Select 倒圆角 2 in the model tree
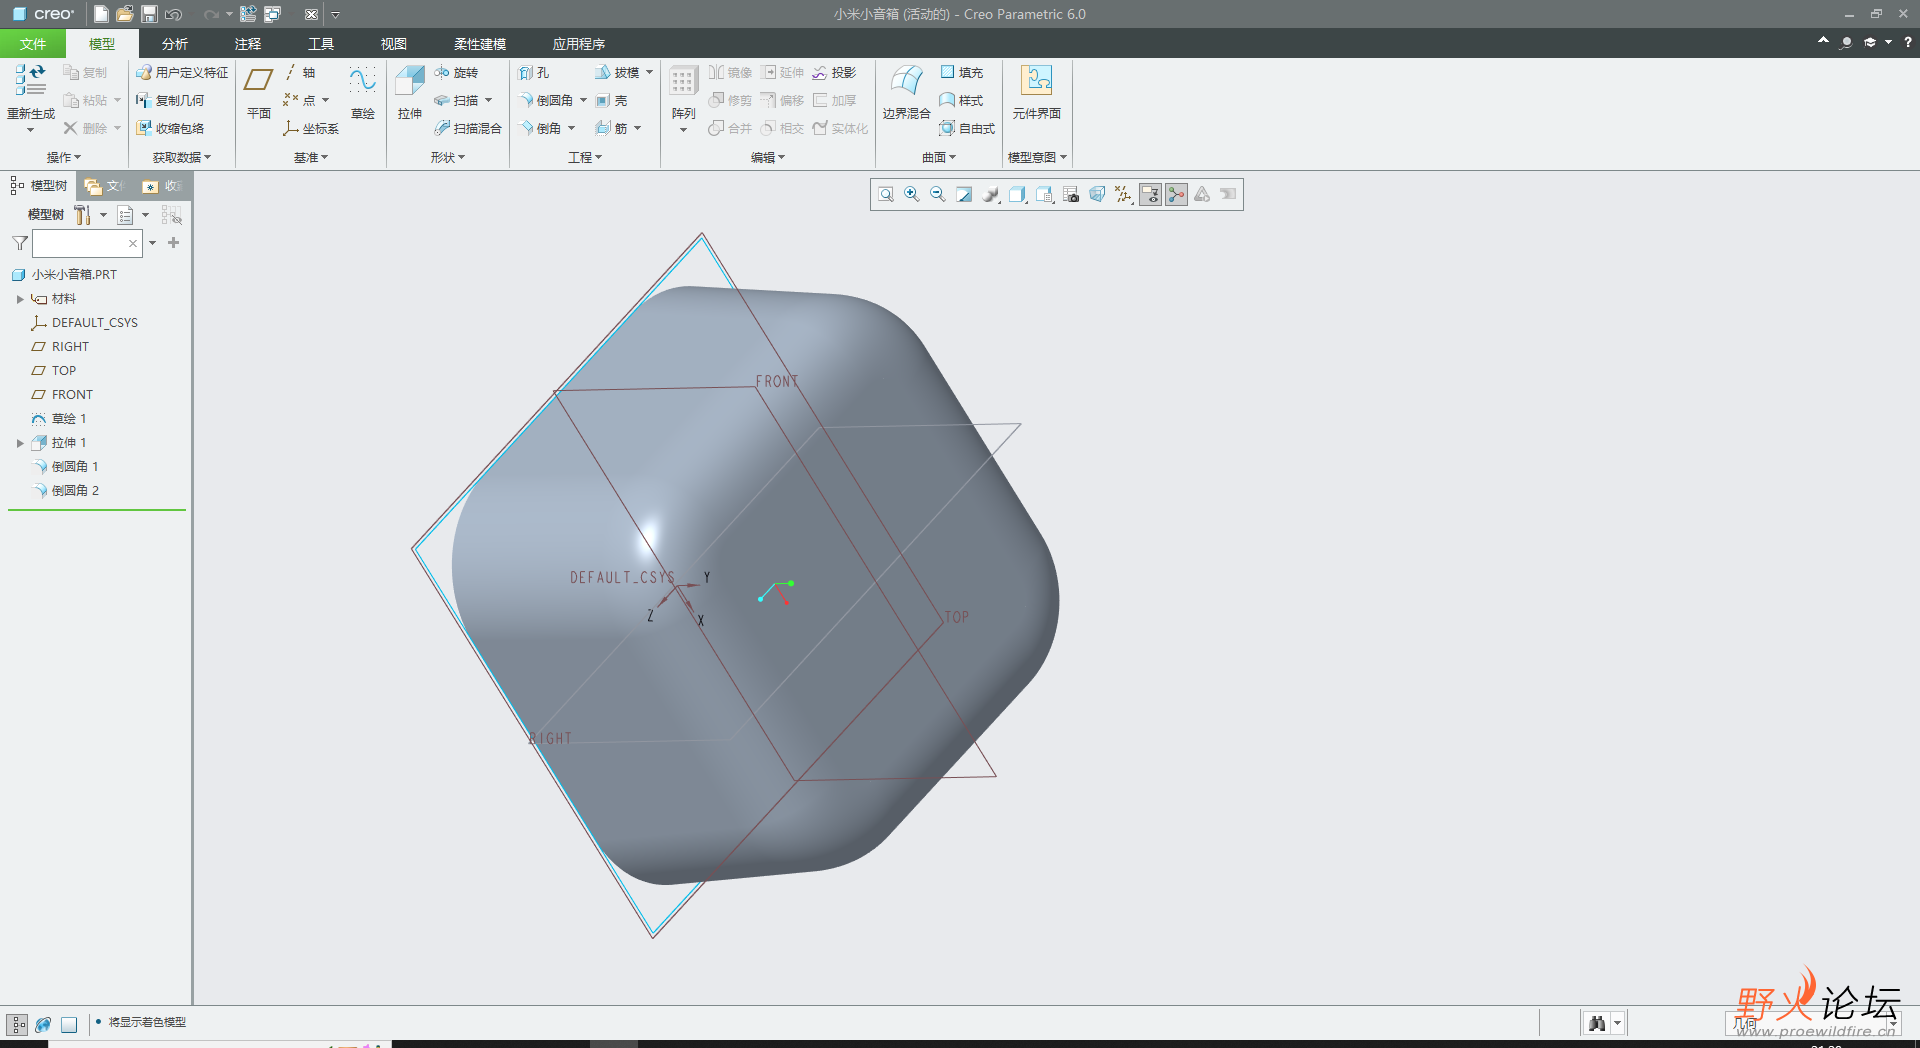1920x1048 pixels. click(65, 491)
